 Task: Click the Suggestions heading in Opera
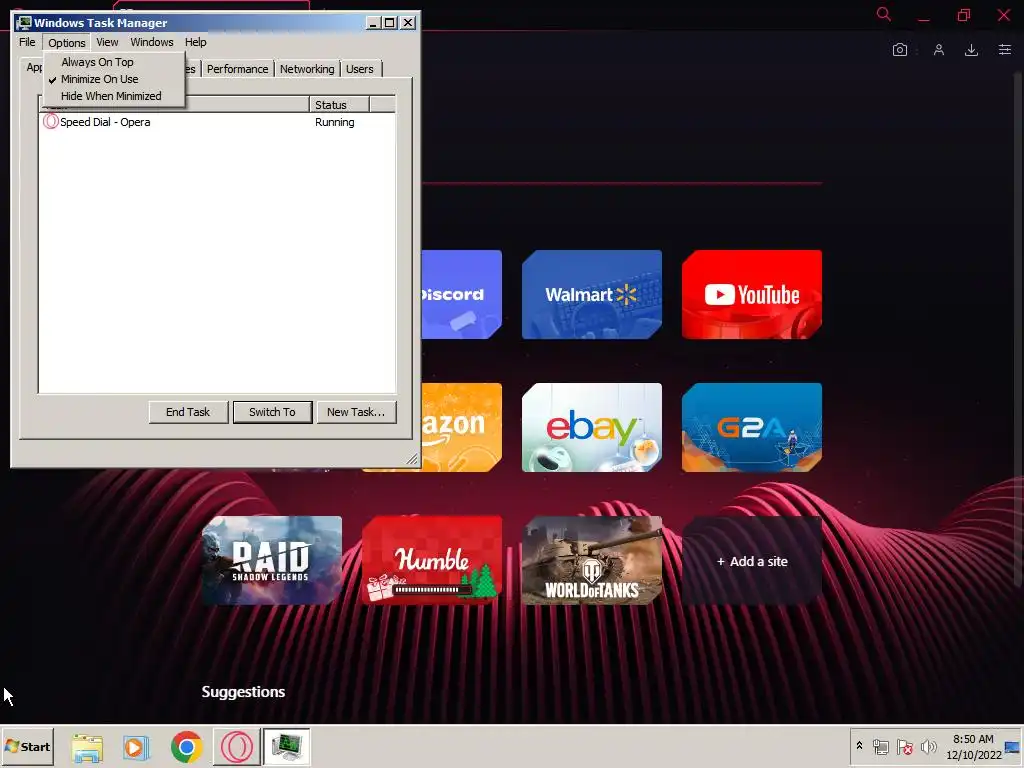(243, 692)
